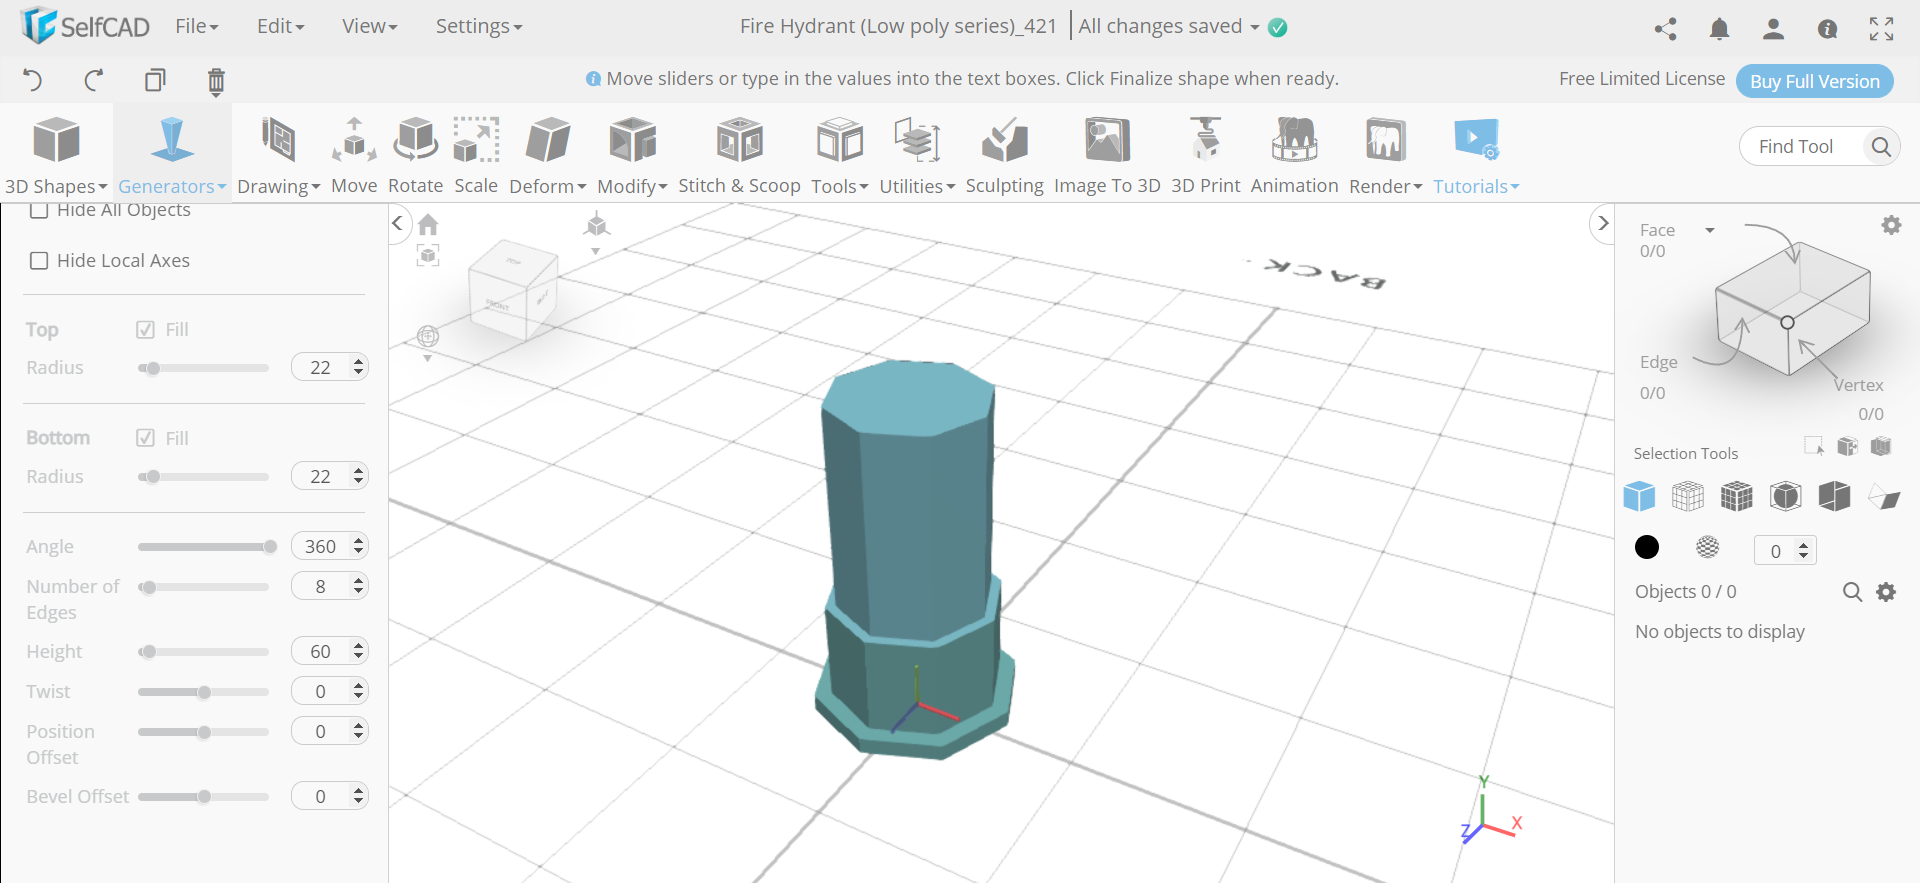Search objects with magnifier icon
Image resolution: width=1920 pixels, height=883 pixels.
tap(1852, 592)
